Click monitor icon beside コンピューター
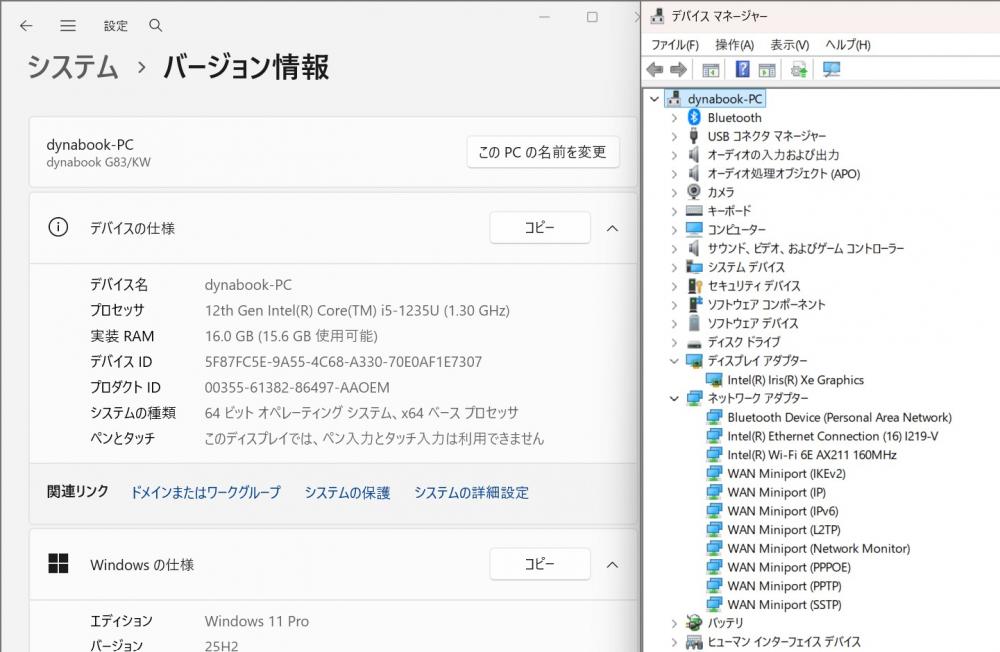 click(x=694, y=229)
